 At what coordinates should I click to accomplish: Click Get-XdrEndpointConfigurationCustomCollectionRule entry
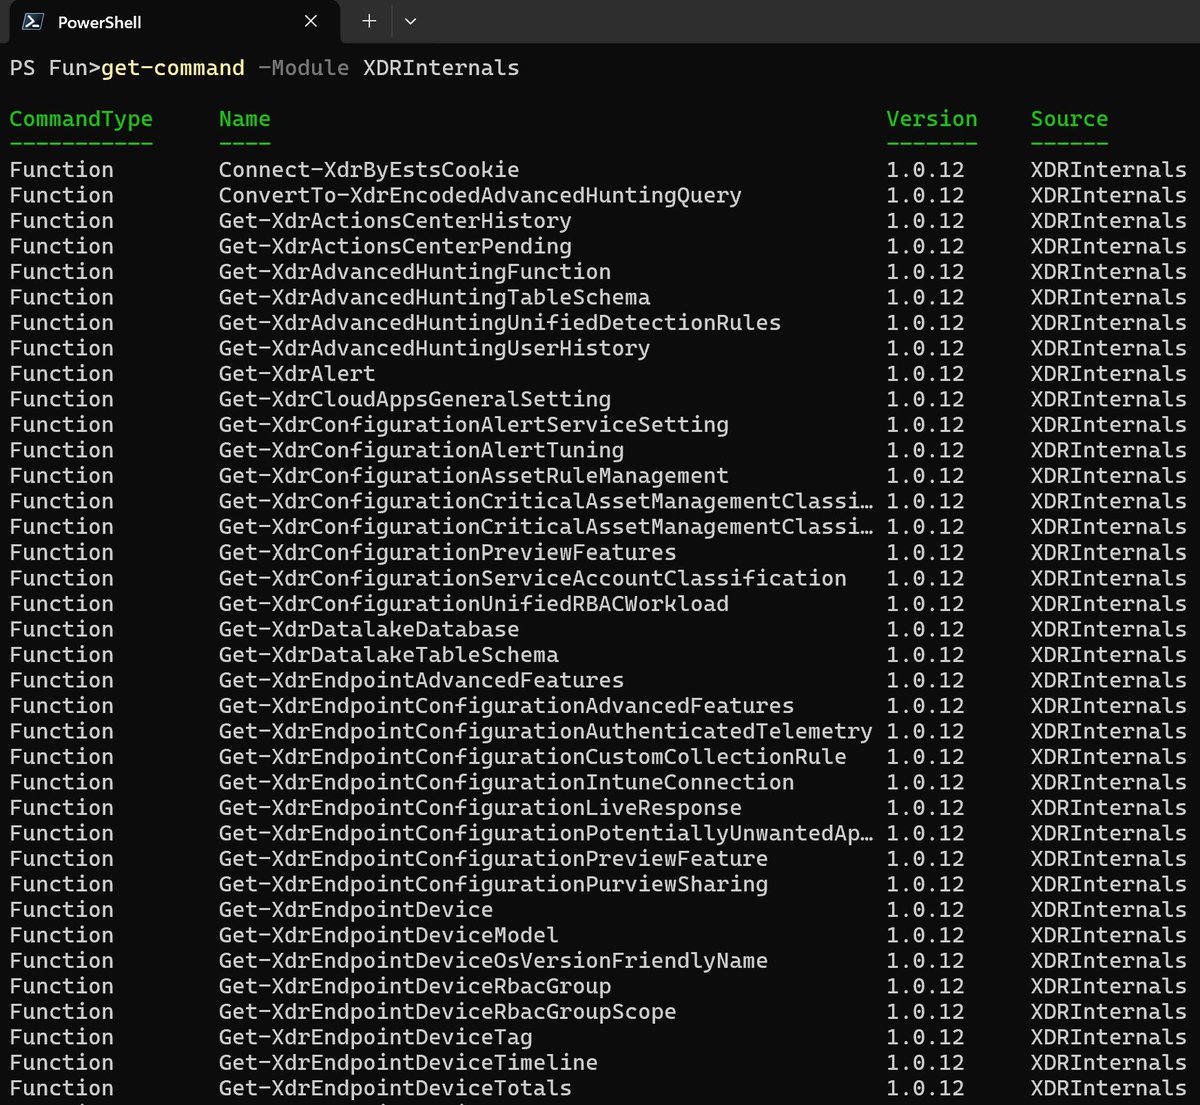point(532,757)
